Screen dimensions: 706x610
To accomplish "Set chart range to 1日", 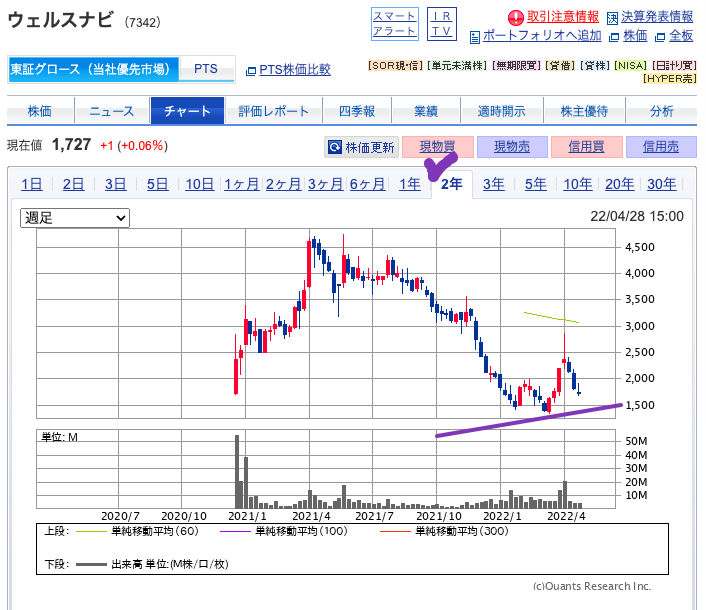I will pyautogui.click(x=32, y=184).
